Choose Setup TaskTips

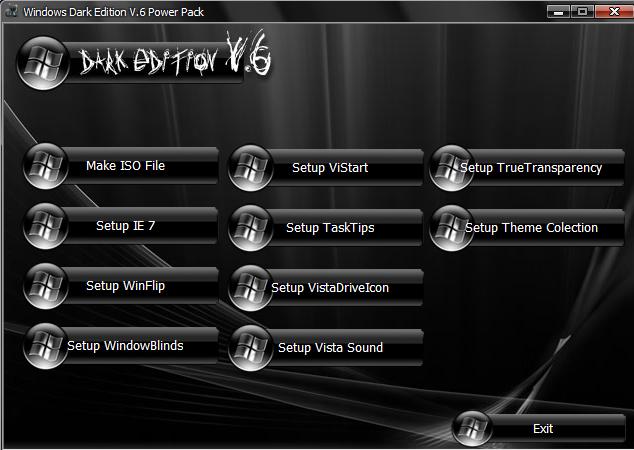pos(326,228)
